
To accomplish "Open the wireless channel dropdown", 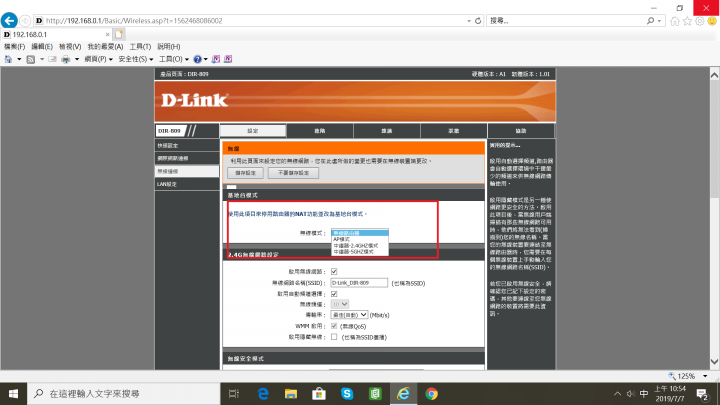I will pyautogui.click(x=340, y=304).
